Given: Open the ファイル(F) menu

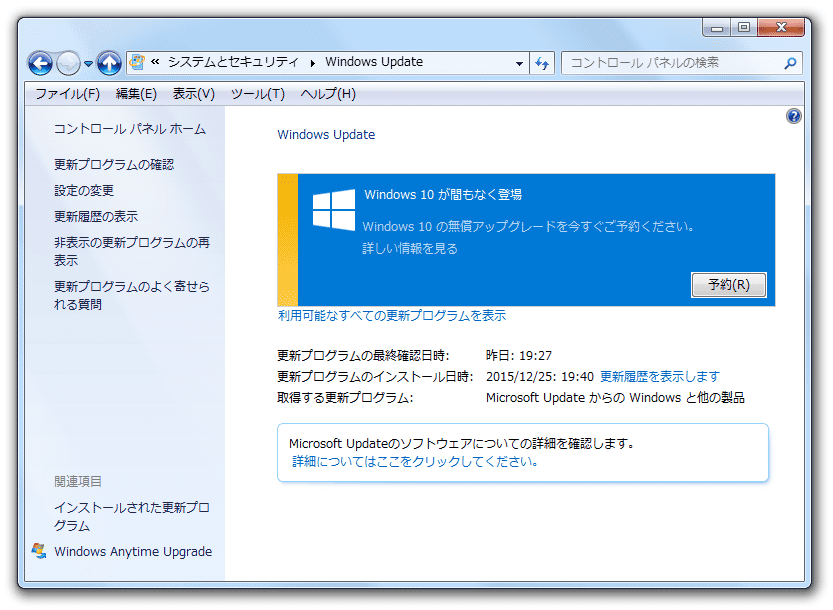Looking at the screenshot, I should coord(67,94).
